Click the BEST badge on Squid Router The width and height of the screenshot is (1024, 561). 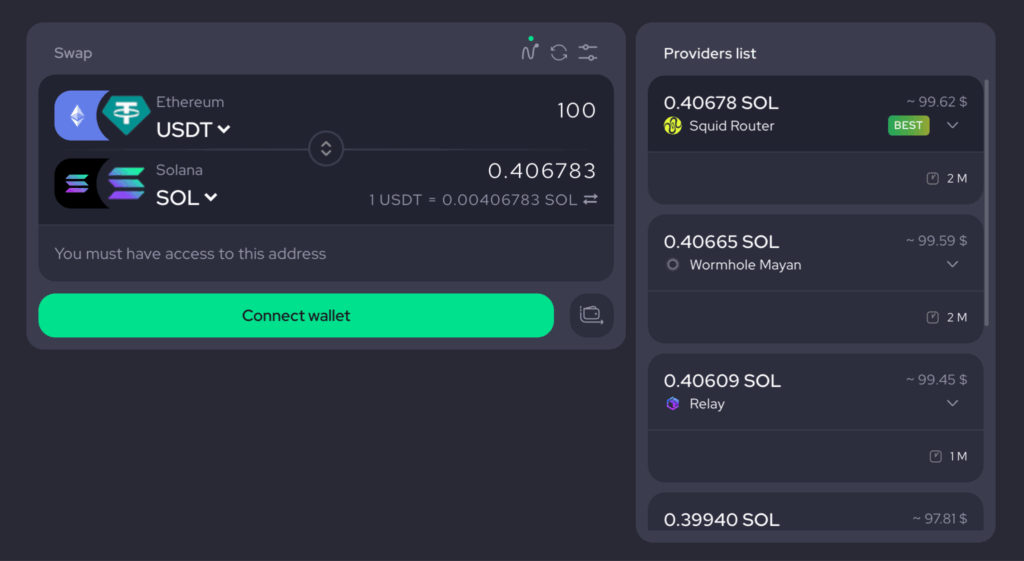pos(908,125)
